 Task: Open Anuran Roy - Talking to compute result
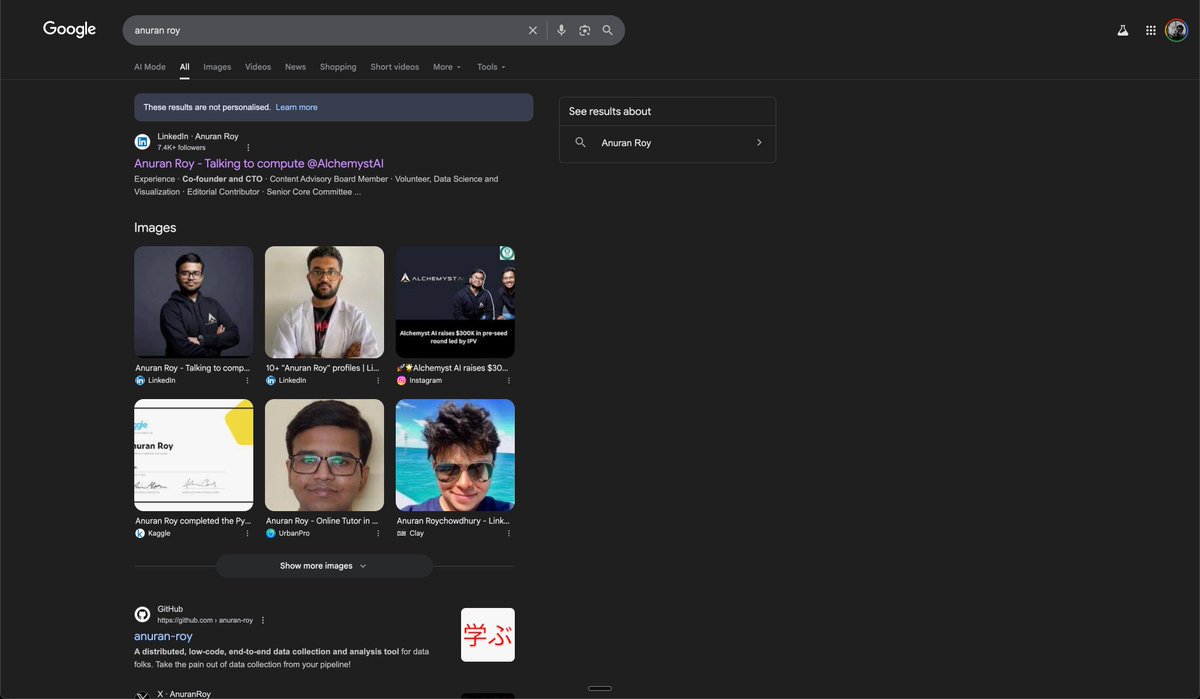[x=259, y=163]
